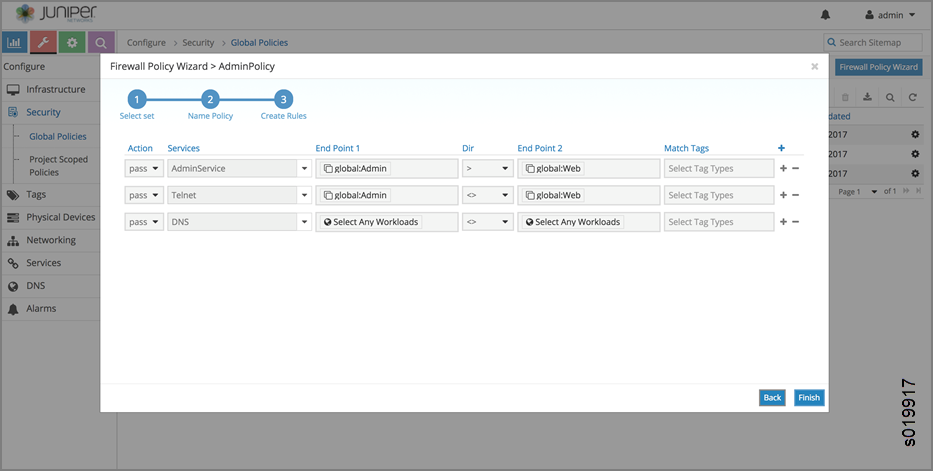The width and height of the screenshot is (933, 471).
Task: Open the Settings gear icon in top bar
Action: coord(72,43)
